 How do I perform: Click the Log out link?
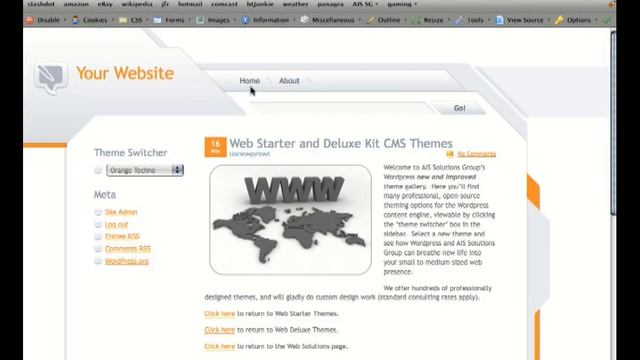point(116,224)
